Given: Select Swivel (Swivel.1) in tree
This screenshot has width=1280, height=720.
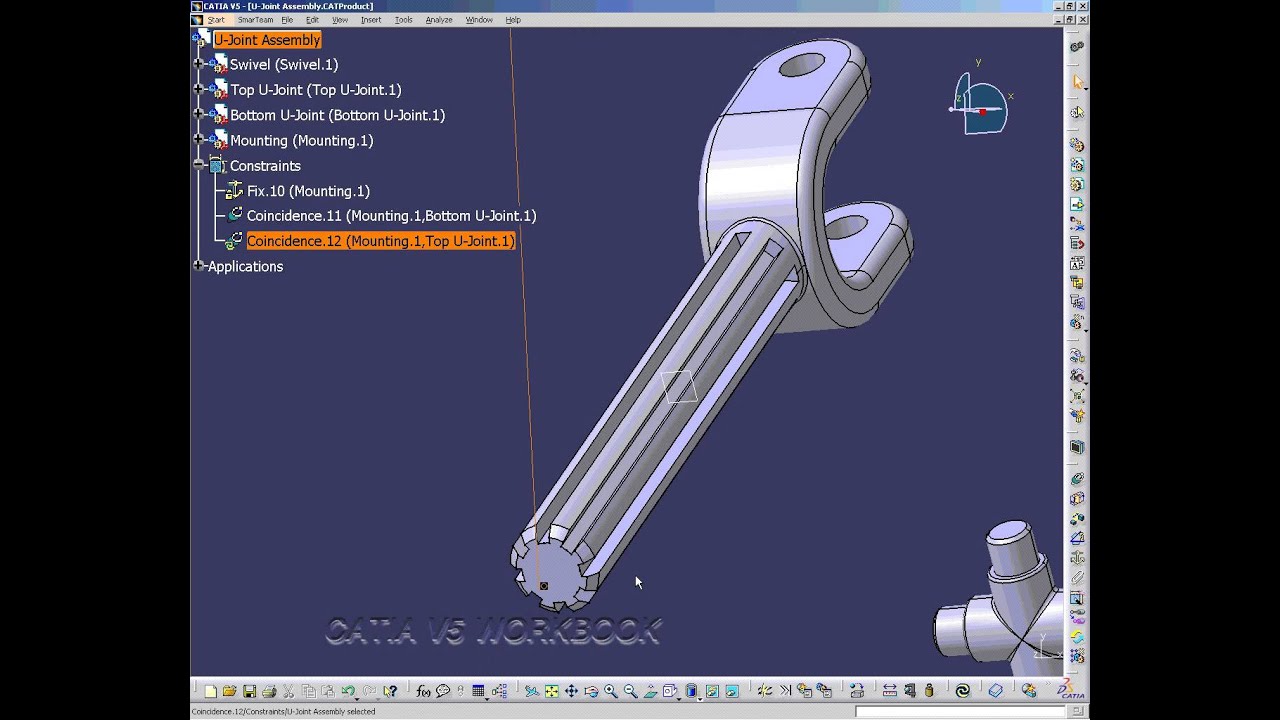Looking at the screenshot, I should coord(284,64).
